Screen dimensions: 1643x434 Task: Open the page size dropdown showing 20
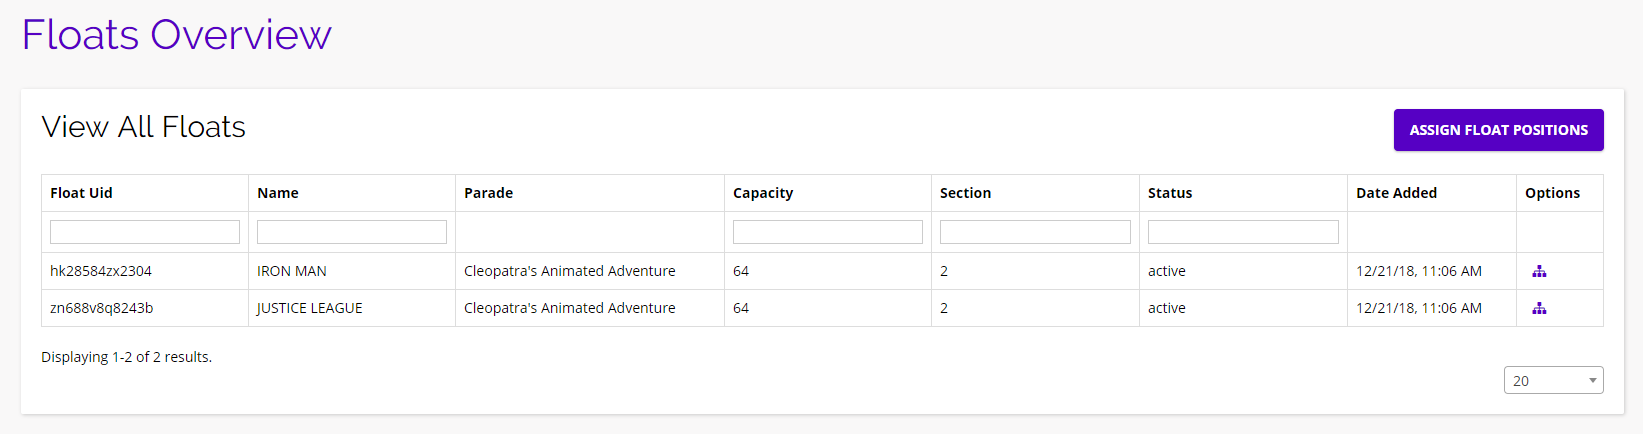point(1553,380)
